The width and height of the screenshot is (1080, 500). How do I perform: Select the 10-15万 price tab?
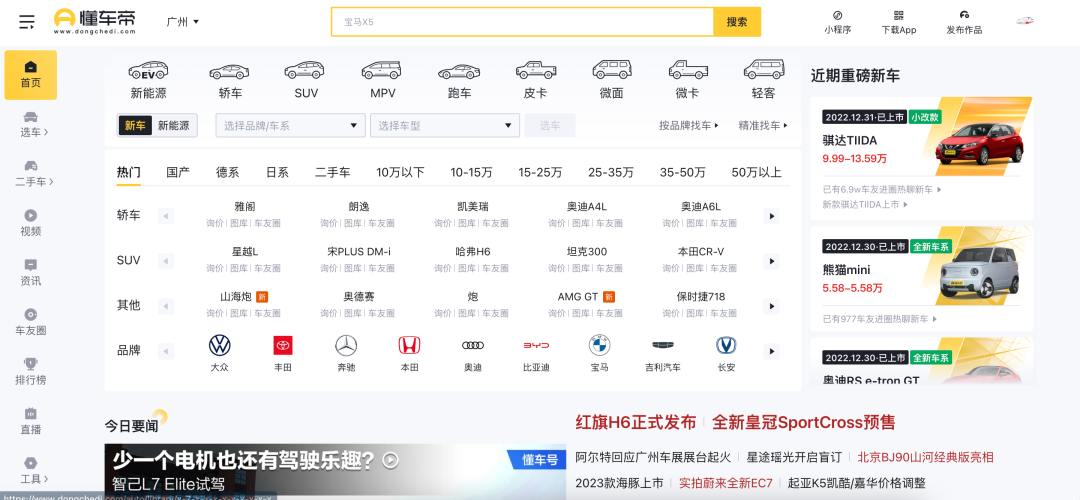[471, 172]
